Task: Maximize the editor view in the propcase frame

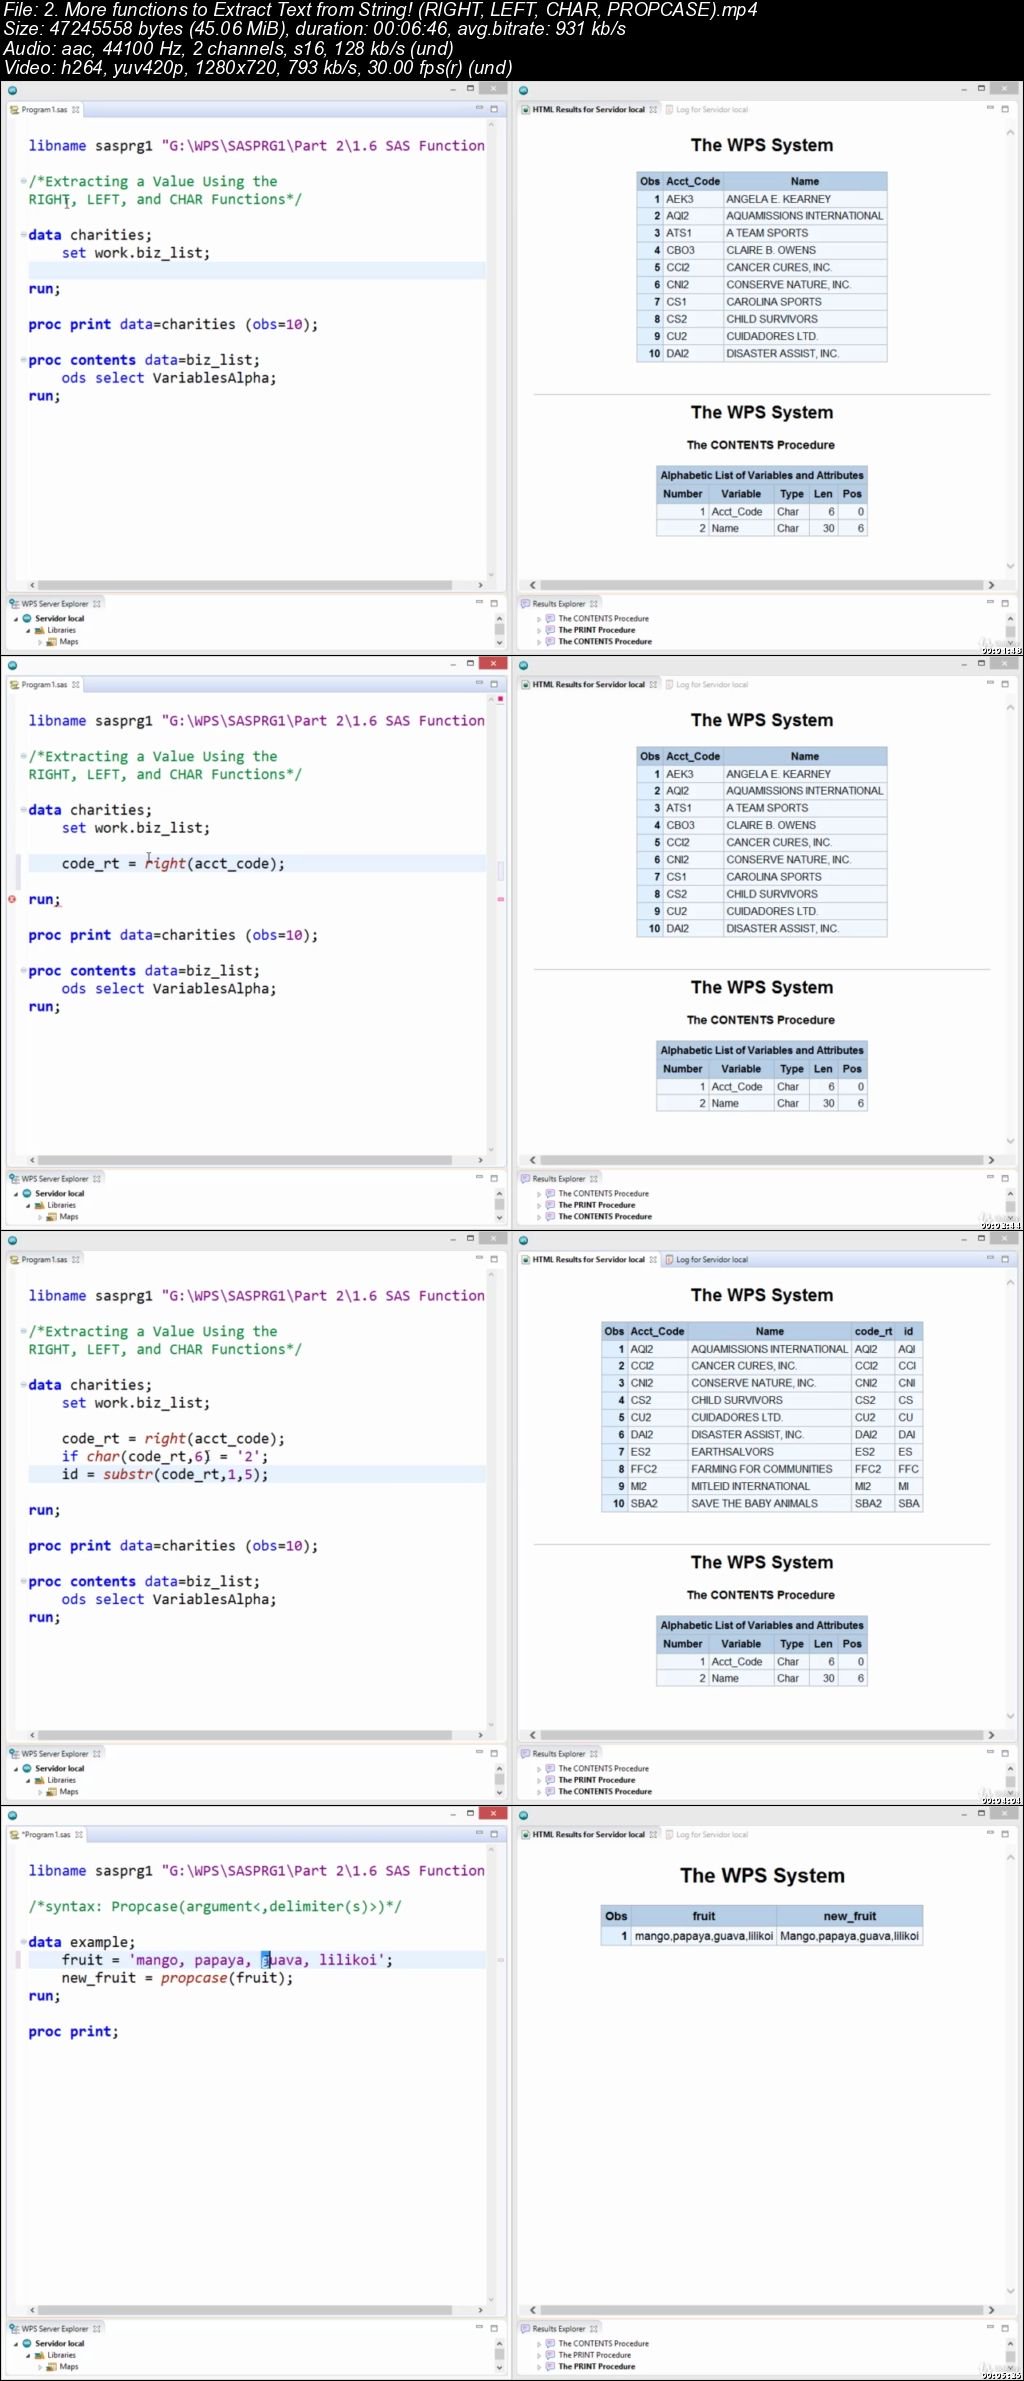Action: tap(493, 1833)
